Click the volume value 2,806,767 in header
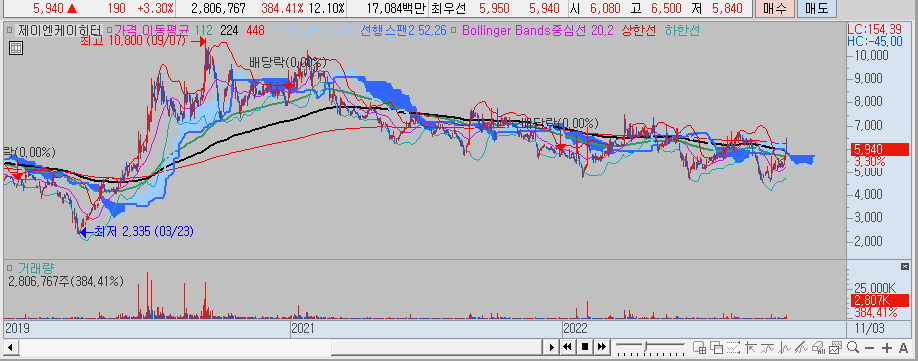 218,8
